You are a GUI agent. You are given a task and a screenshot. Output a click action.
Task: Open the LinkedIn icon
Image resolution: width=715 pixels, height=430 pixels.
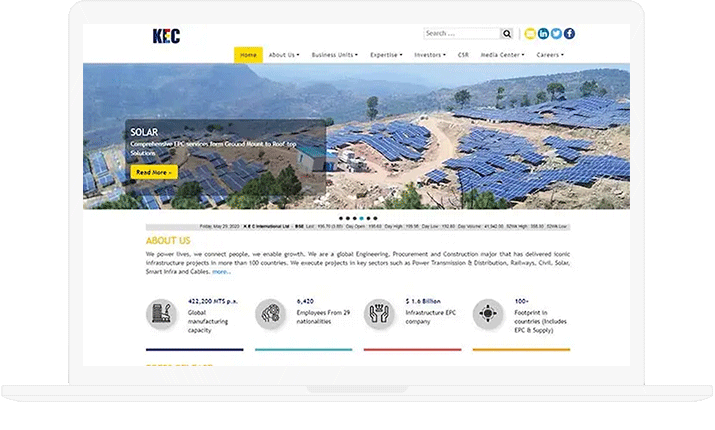[x=543, y=33]
